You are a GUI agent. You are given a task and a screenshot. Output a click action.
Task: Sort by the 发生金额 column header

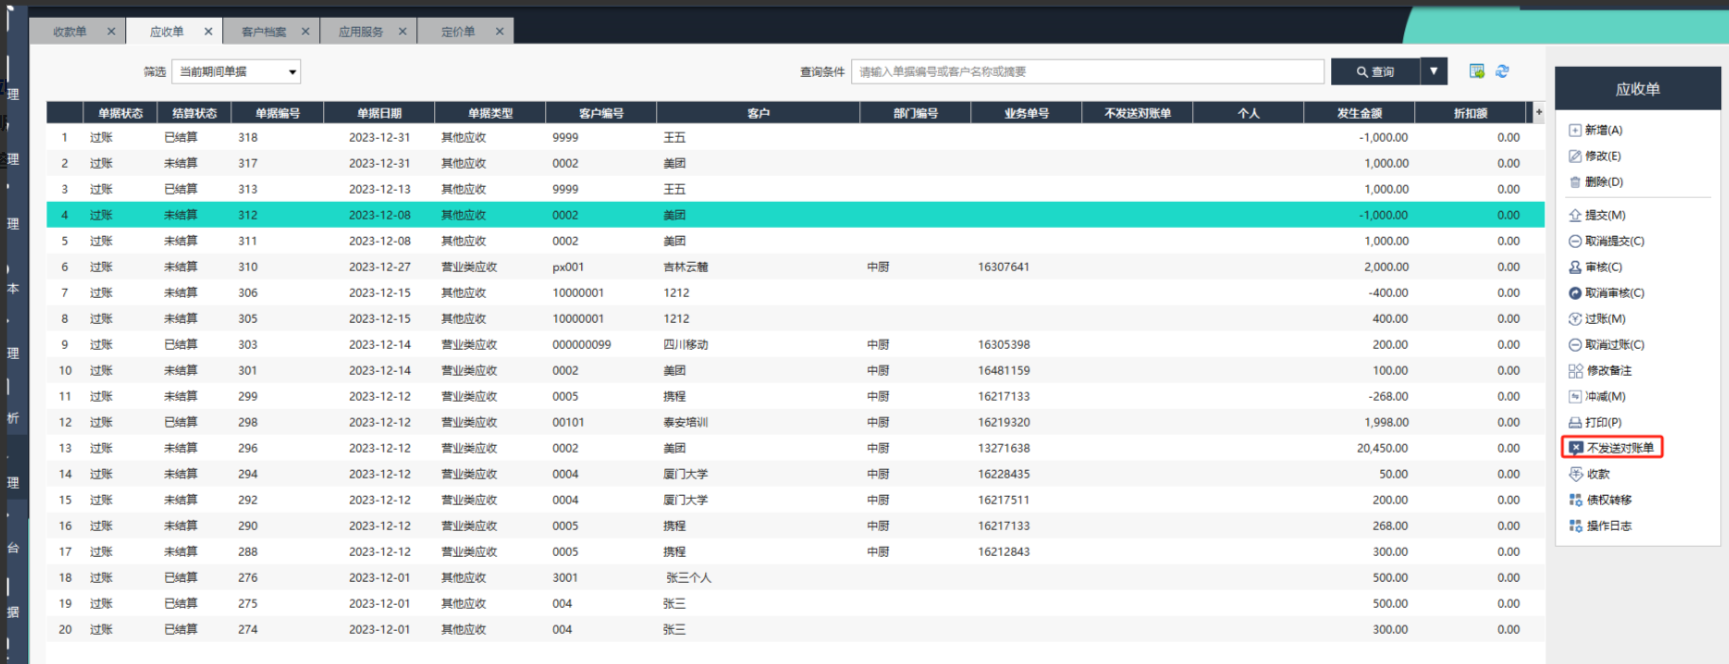pos(1358,113)
